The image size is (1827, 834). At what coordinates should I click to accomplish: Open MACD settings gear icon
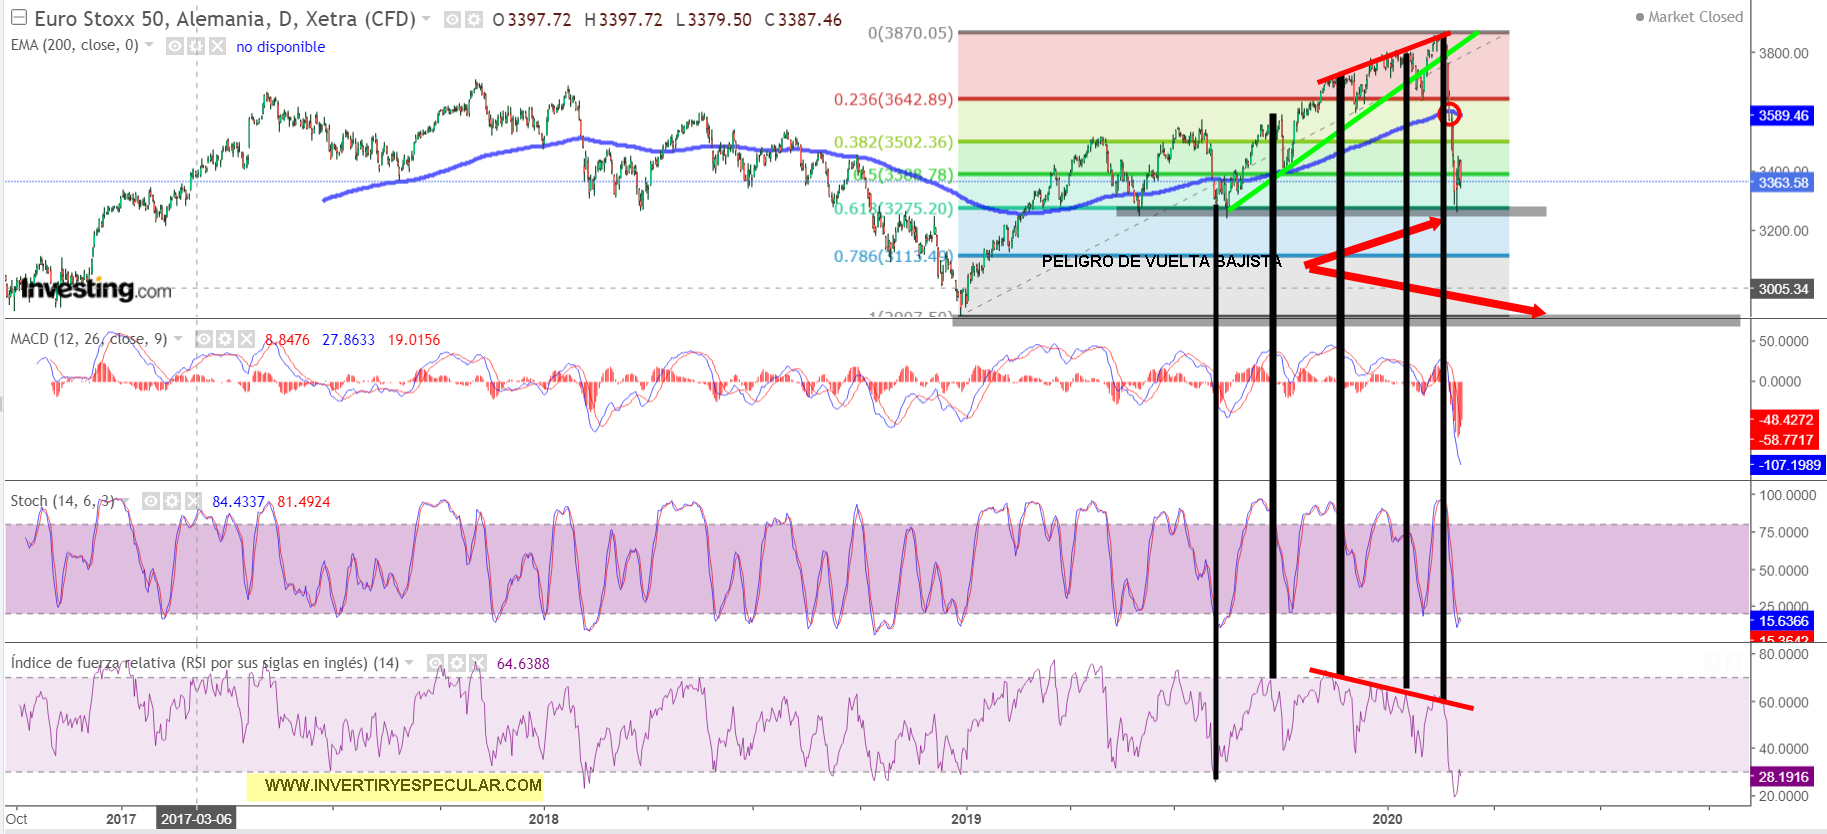(225, 339)
